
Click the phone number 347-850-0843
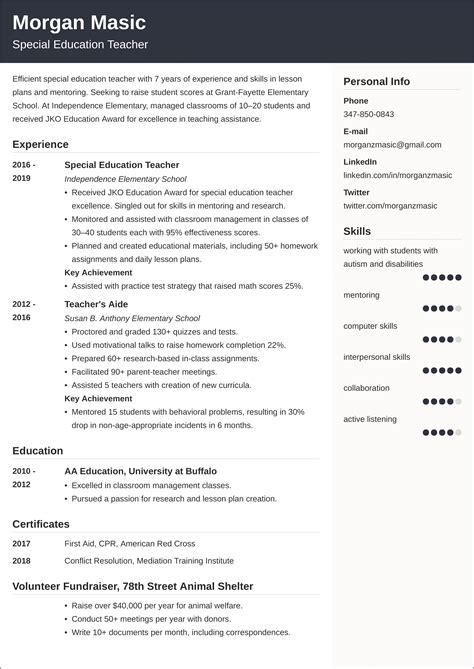(369, 114)
